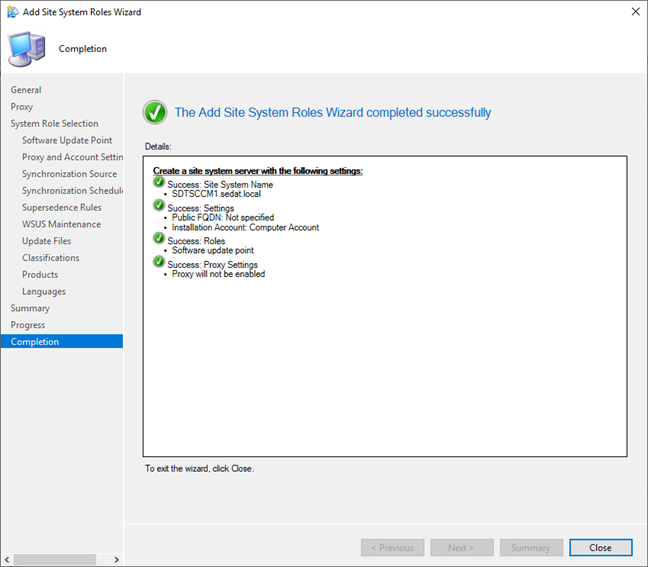The image size is (648, 567).
Task: Select the Languages step
Action: (x=44, y=291)
